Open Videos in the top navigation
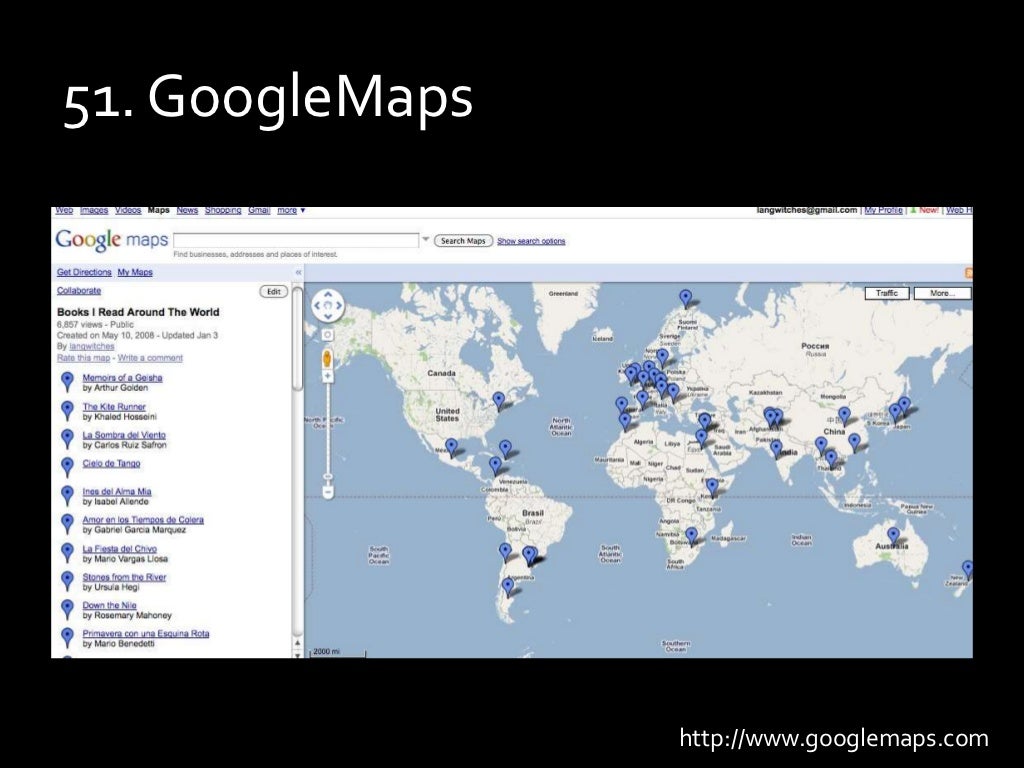The height and width of the screenshot is (768, 1024). point(128,210)
